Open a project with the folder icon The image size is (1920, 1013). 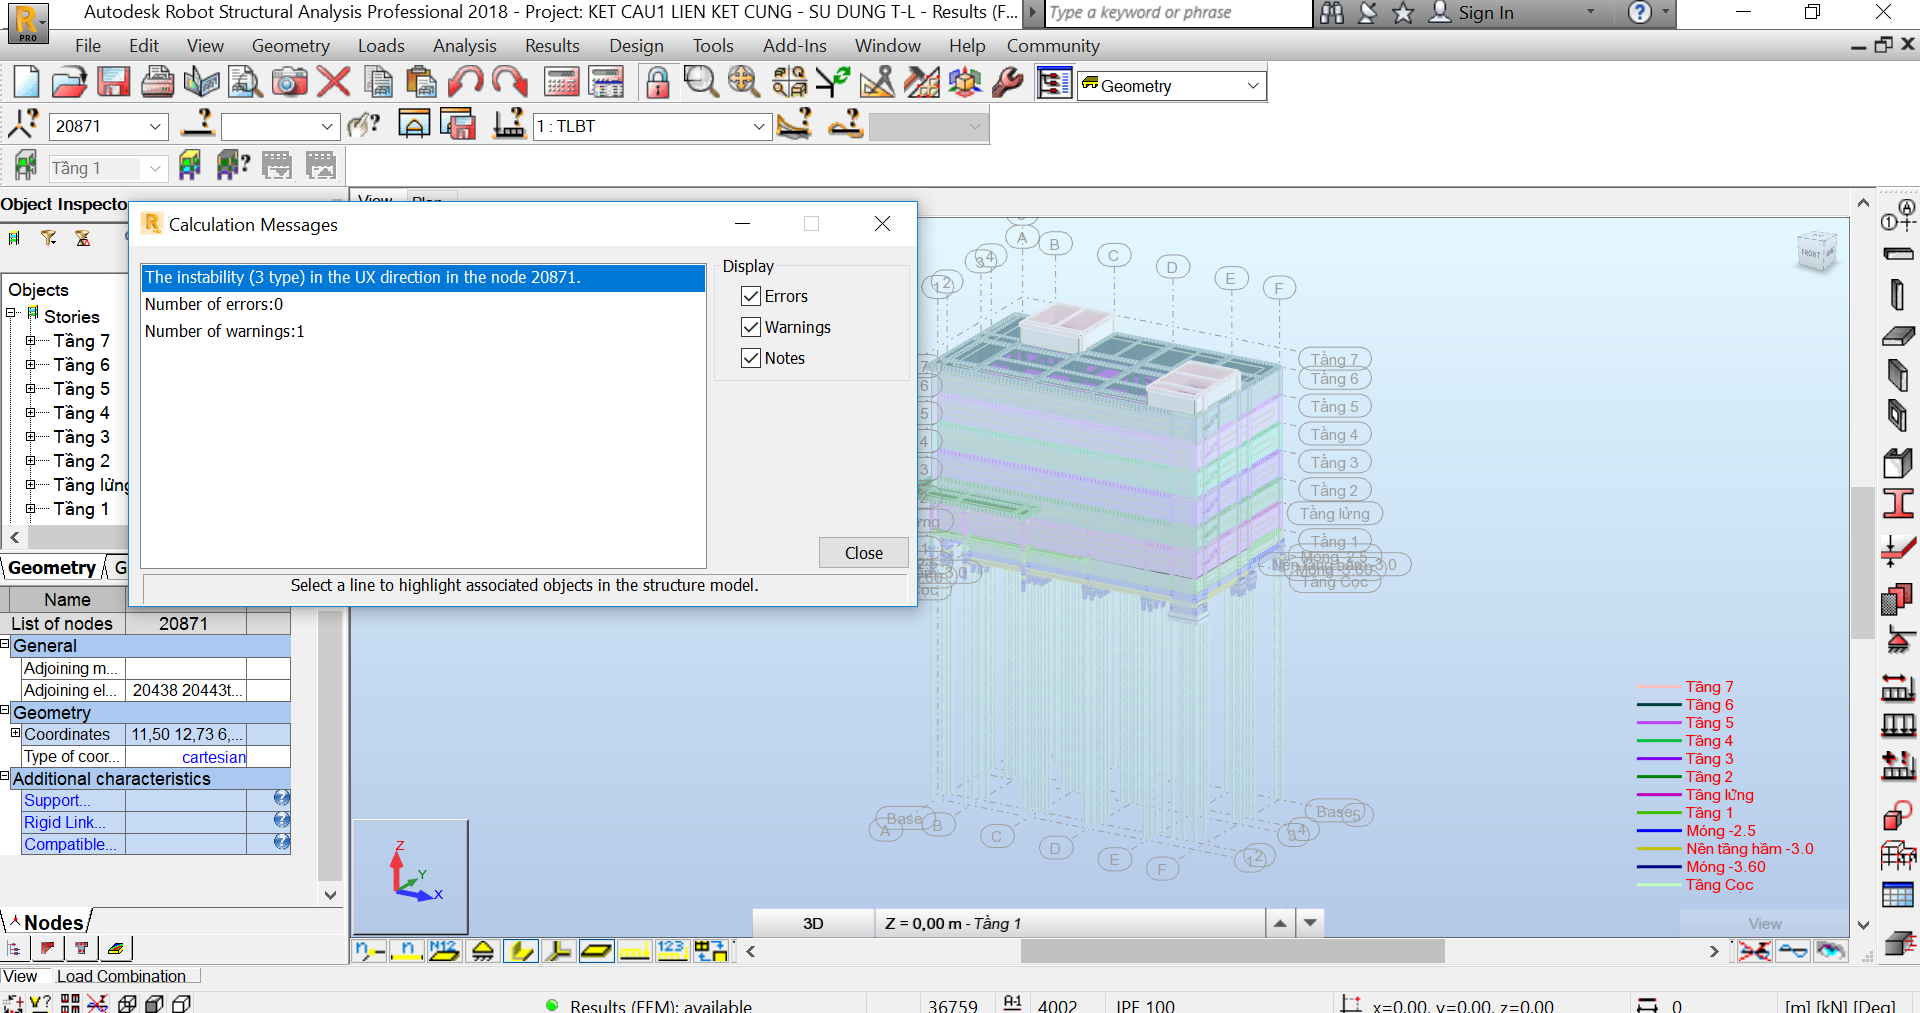(x=69, y=82)
